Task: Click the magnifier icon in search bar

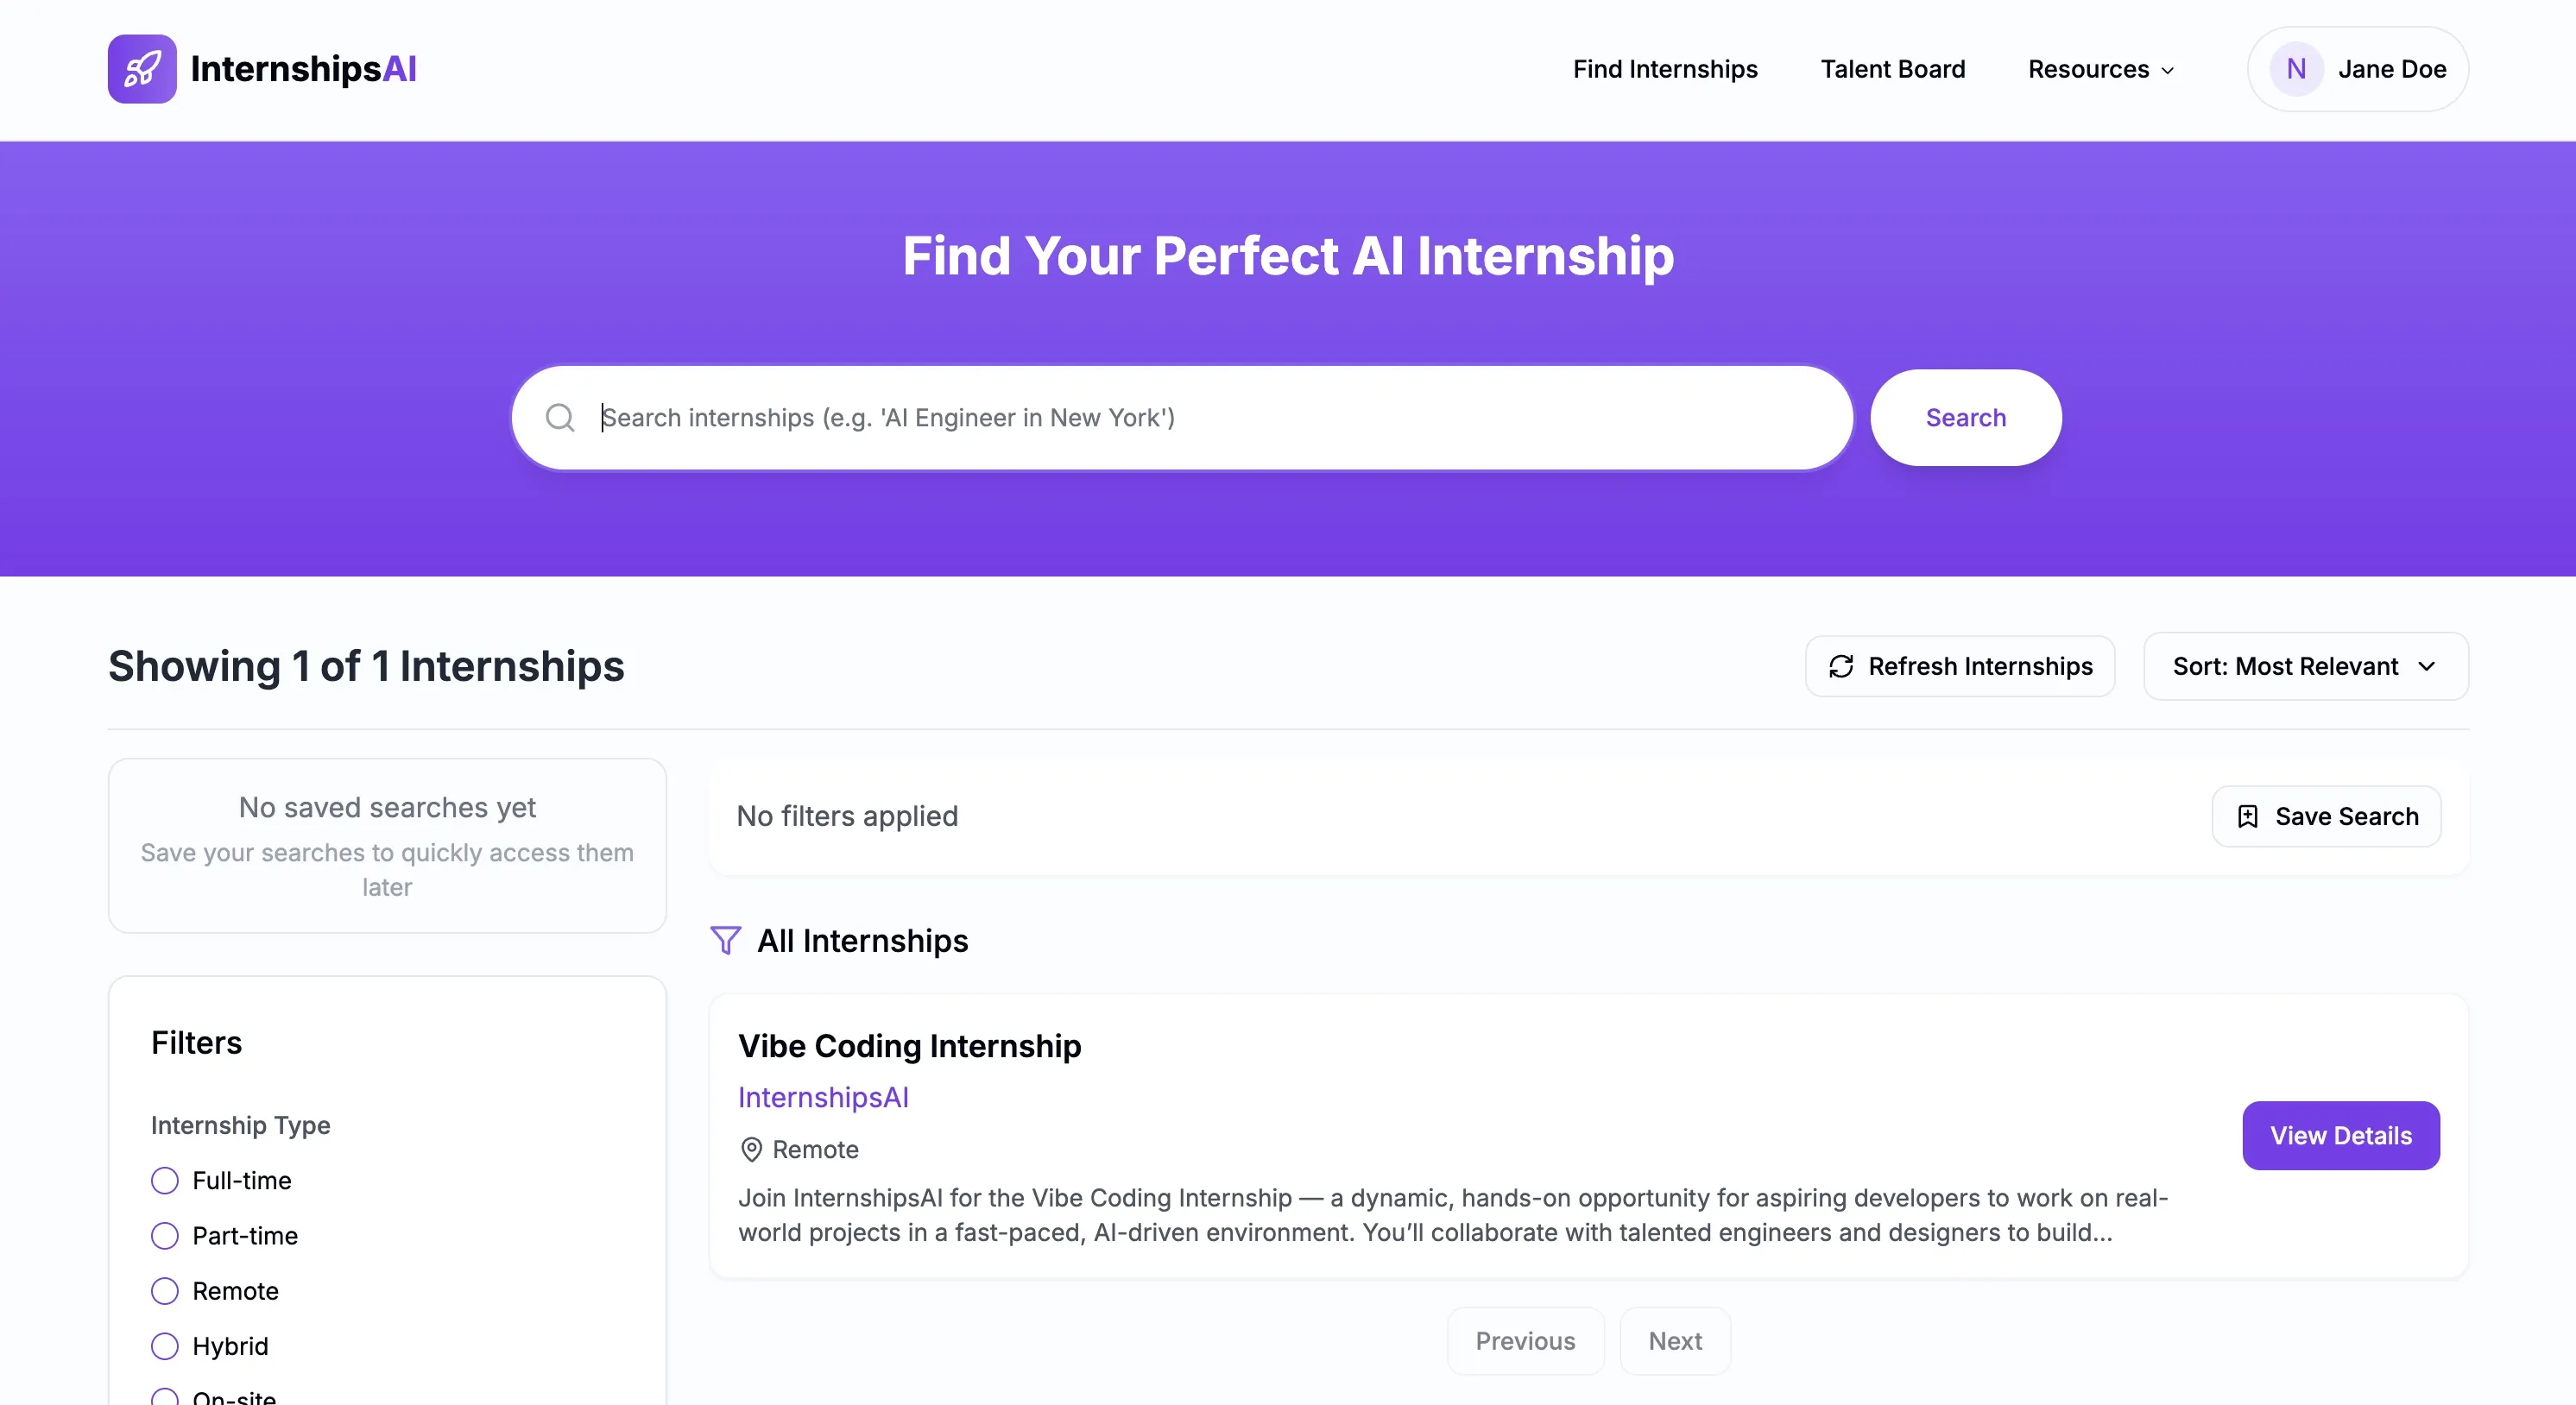Action: (x=560, y=418)
